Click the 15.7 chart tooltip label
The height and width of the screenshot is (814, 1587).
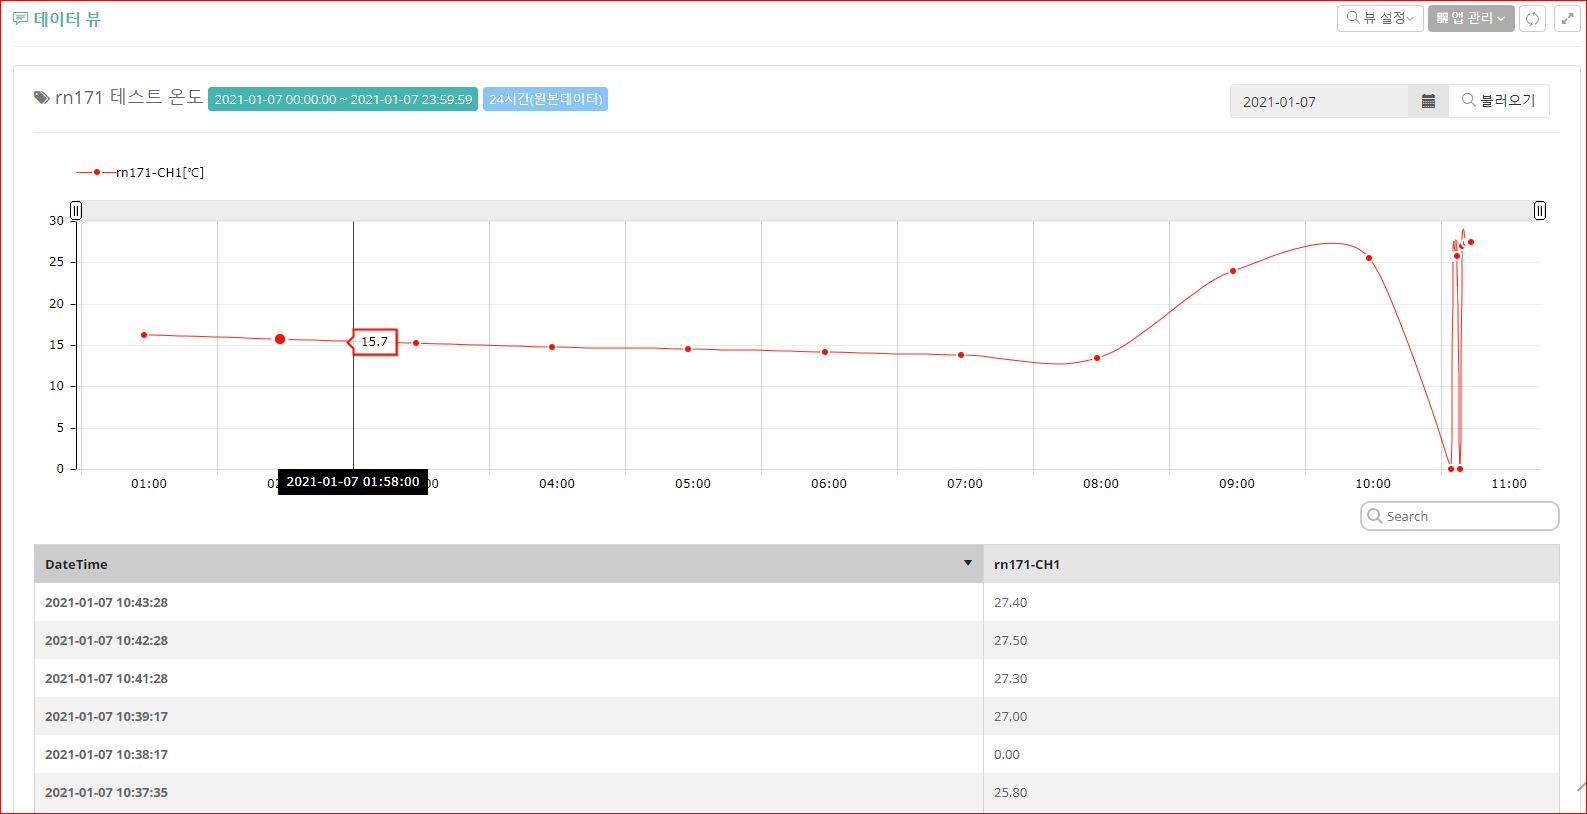click(x=374, y=342)
